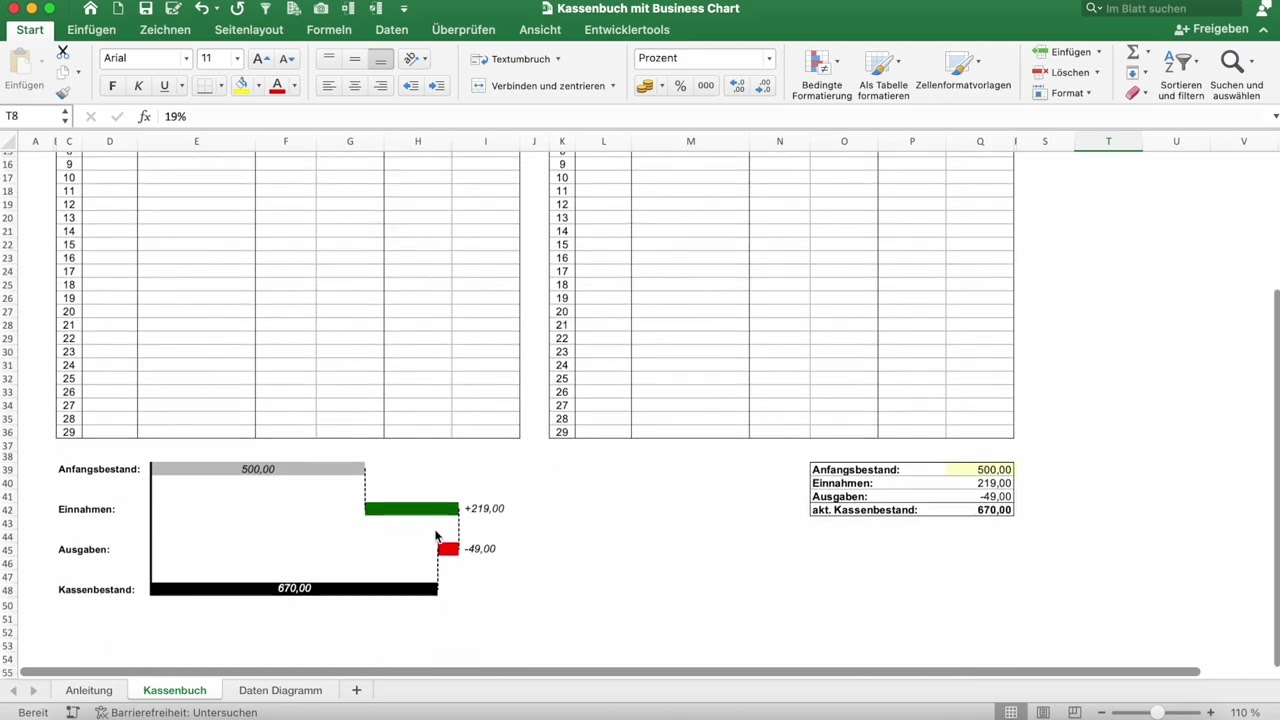The width and height of the screenshot is (1280, 720).
Task: Expand the number format dropdown Prozent
Action: [x=769, y=59]
